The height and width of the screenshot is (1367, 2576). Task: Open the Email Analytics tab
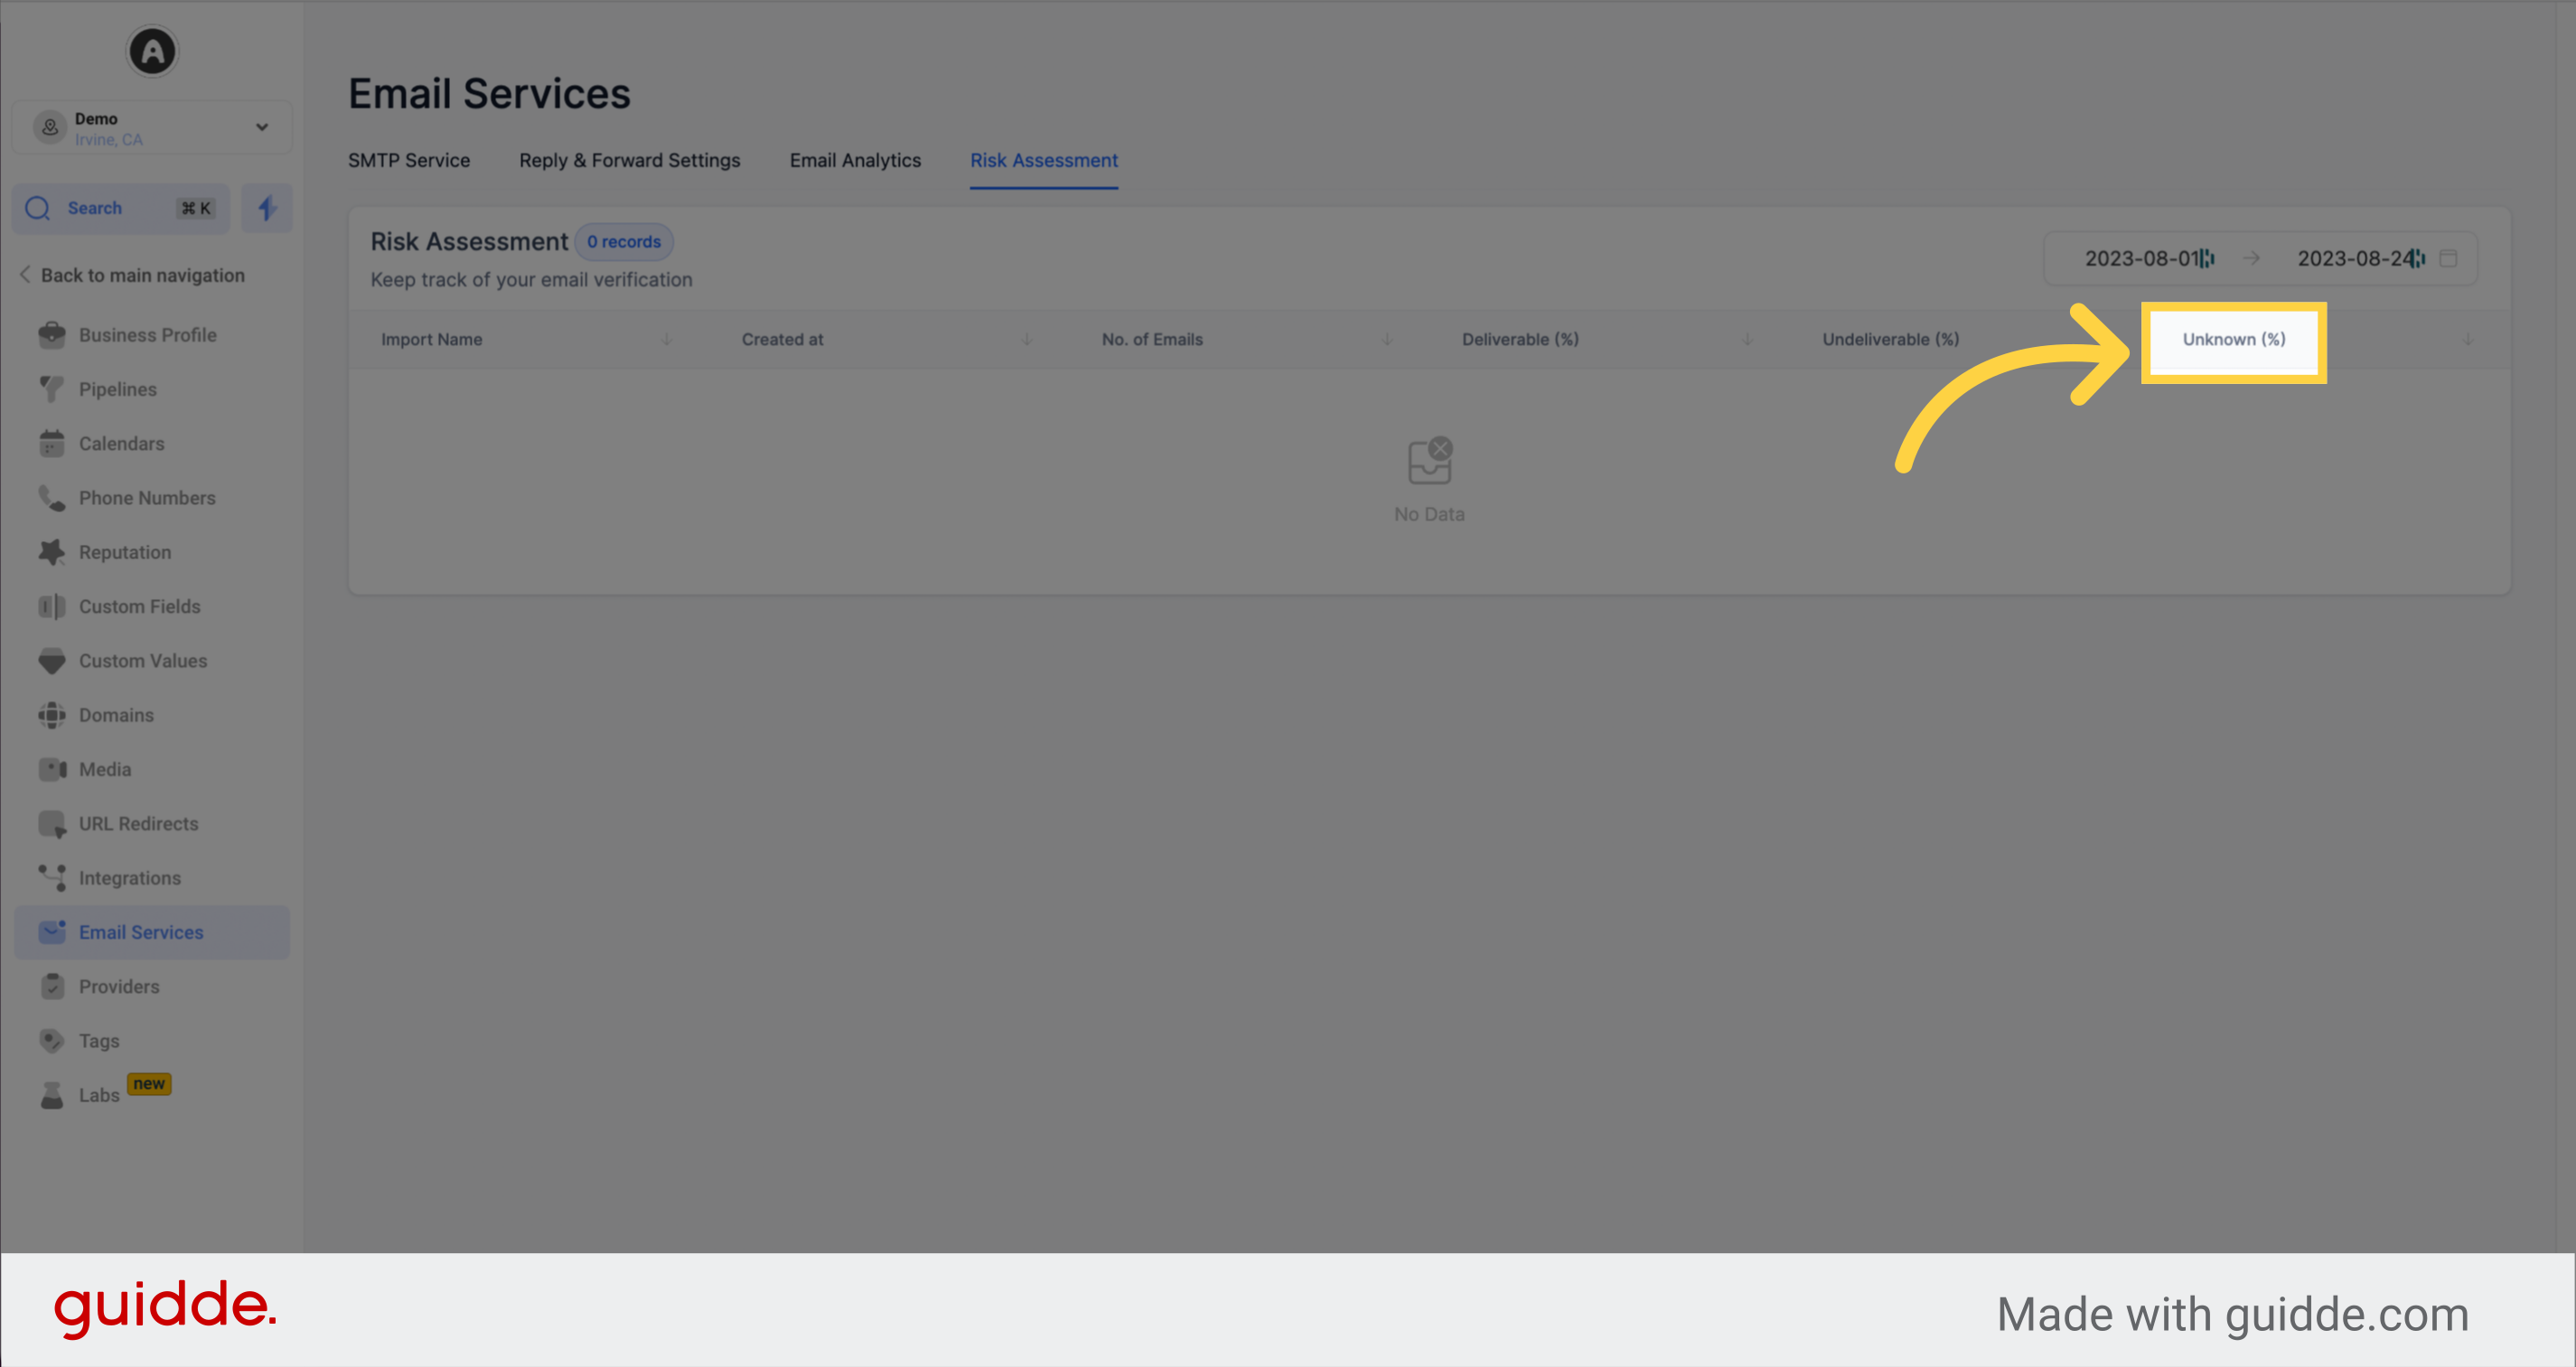[855, 160]
